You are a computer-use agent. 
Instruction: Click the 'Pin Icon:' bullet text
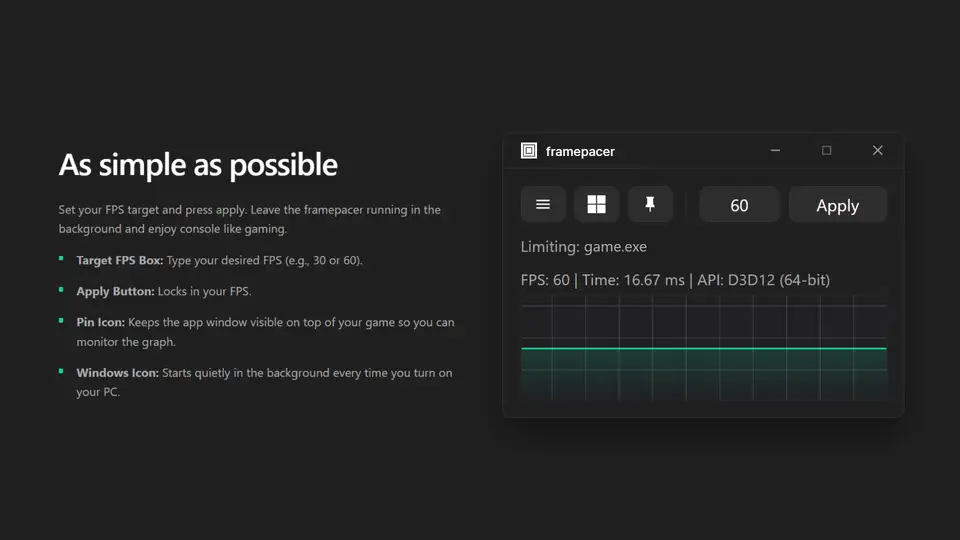(x=100, y=322)
